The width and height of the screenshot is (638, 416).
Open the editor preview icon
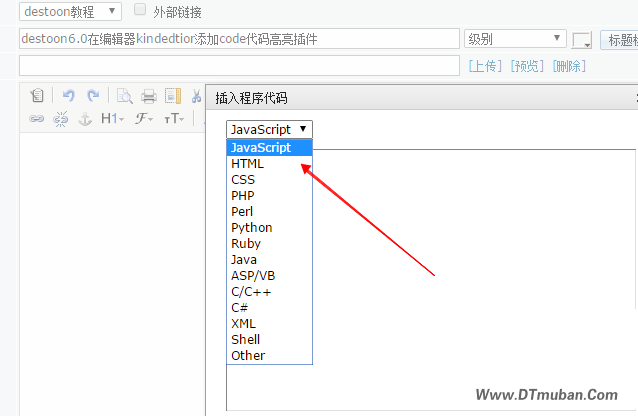[125, 96]
